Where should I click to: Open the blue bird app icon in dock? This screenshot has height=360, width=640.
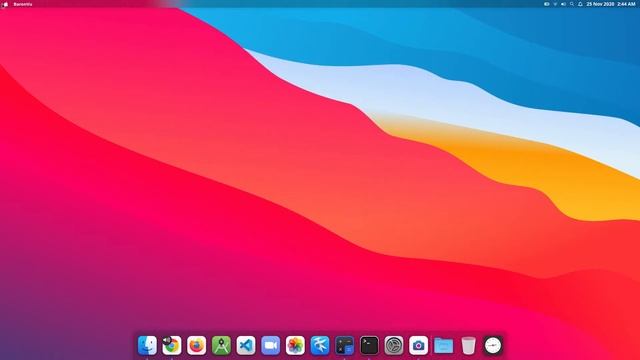tap(320, 346)
